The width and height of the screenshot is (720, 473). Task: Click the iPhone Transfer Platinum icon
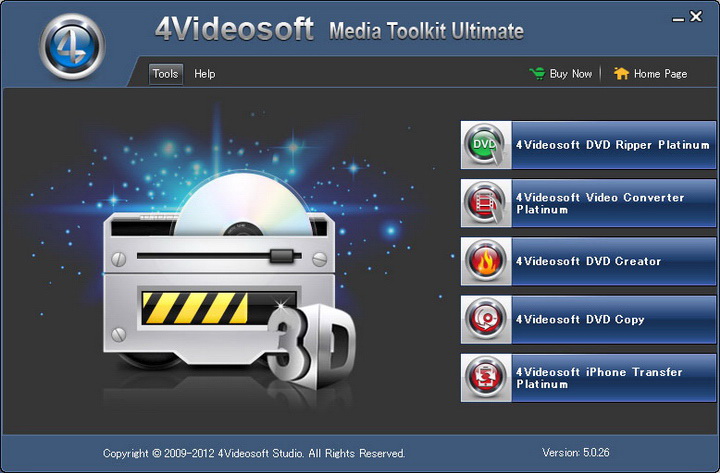tap(485, 378)
